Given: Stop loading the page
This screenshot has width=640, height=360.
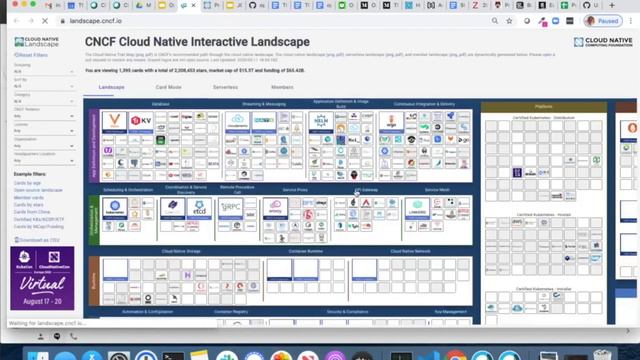Looking at the screenshot, I should pyautogui.click(x=45, y=21).
